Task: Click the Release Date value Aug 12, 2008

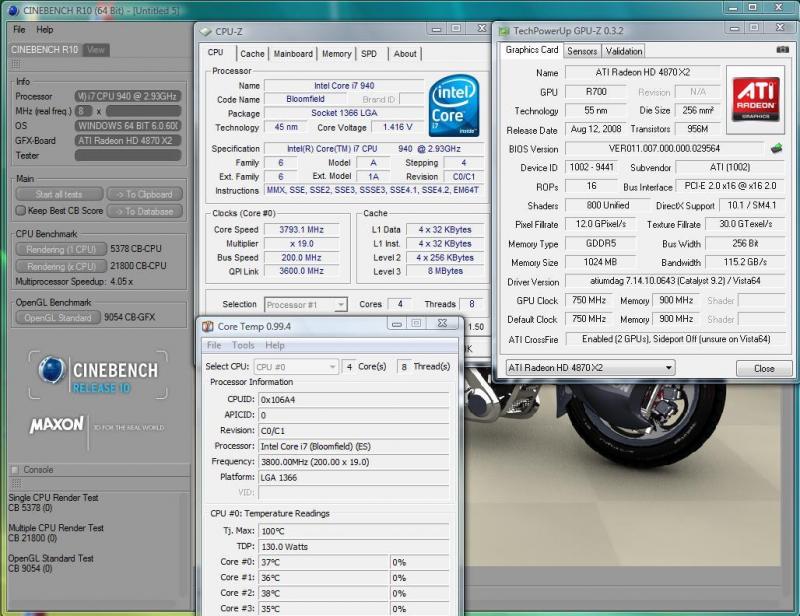Action: pos(595,129)
